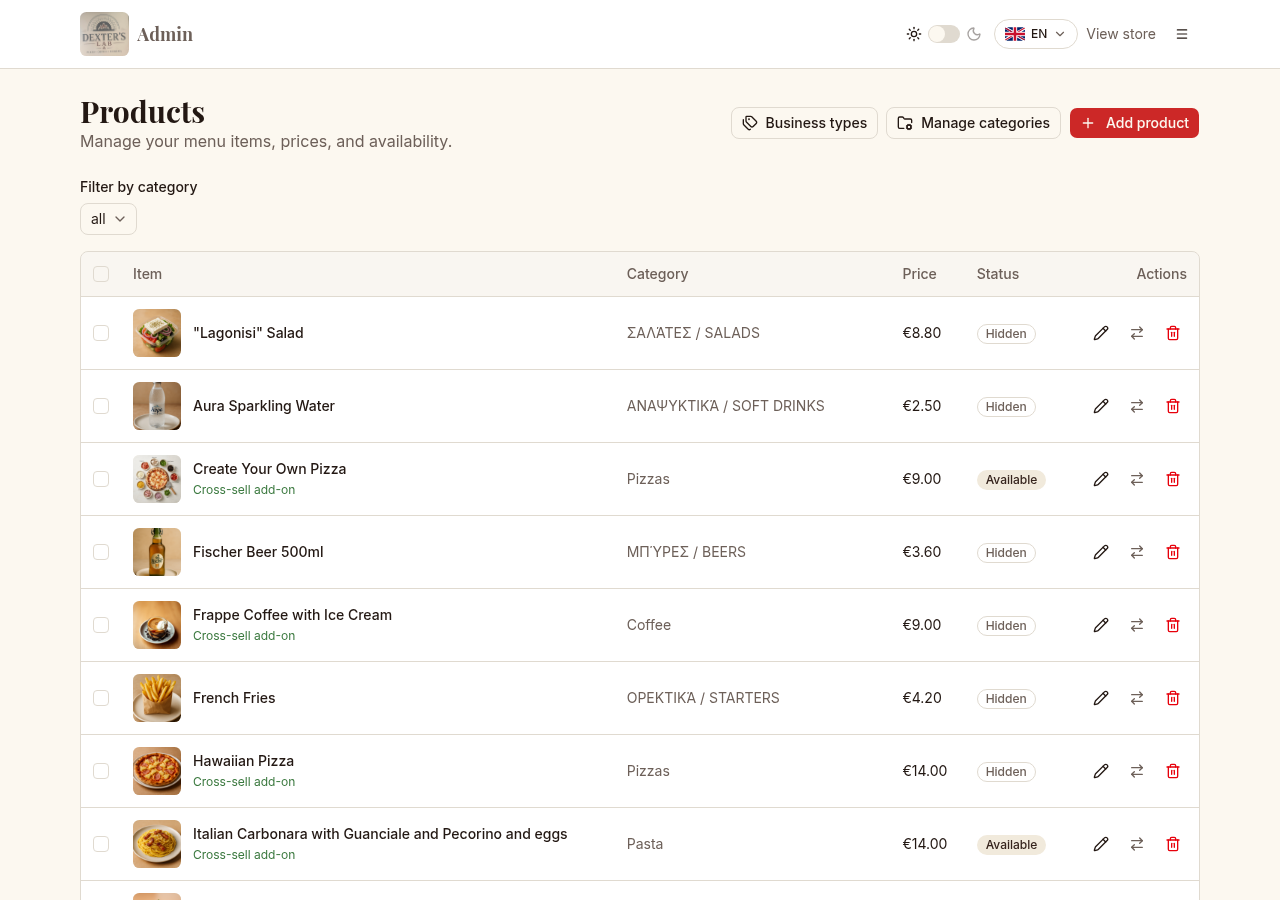The image size is (1280, 900).
Task: Follow the View store link
Action: [1121, 34]
